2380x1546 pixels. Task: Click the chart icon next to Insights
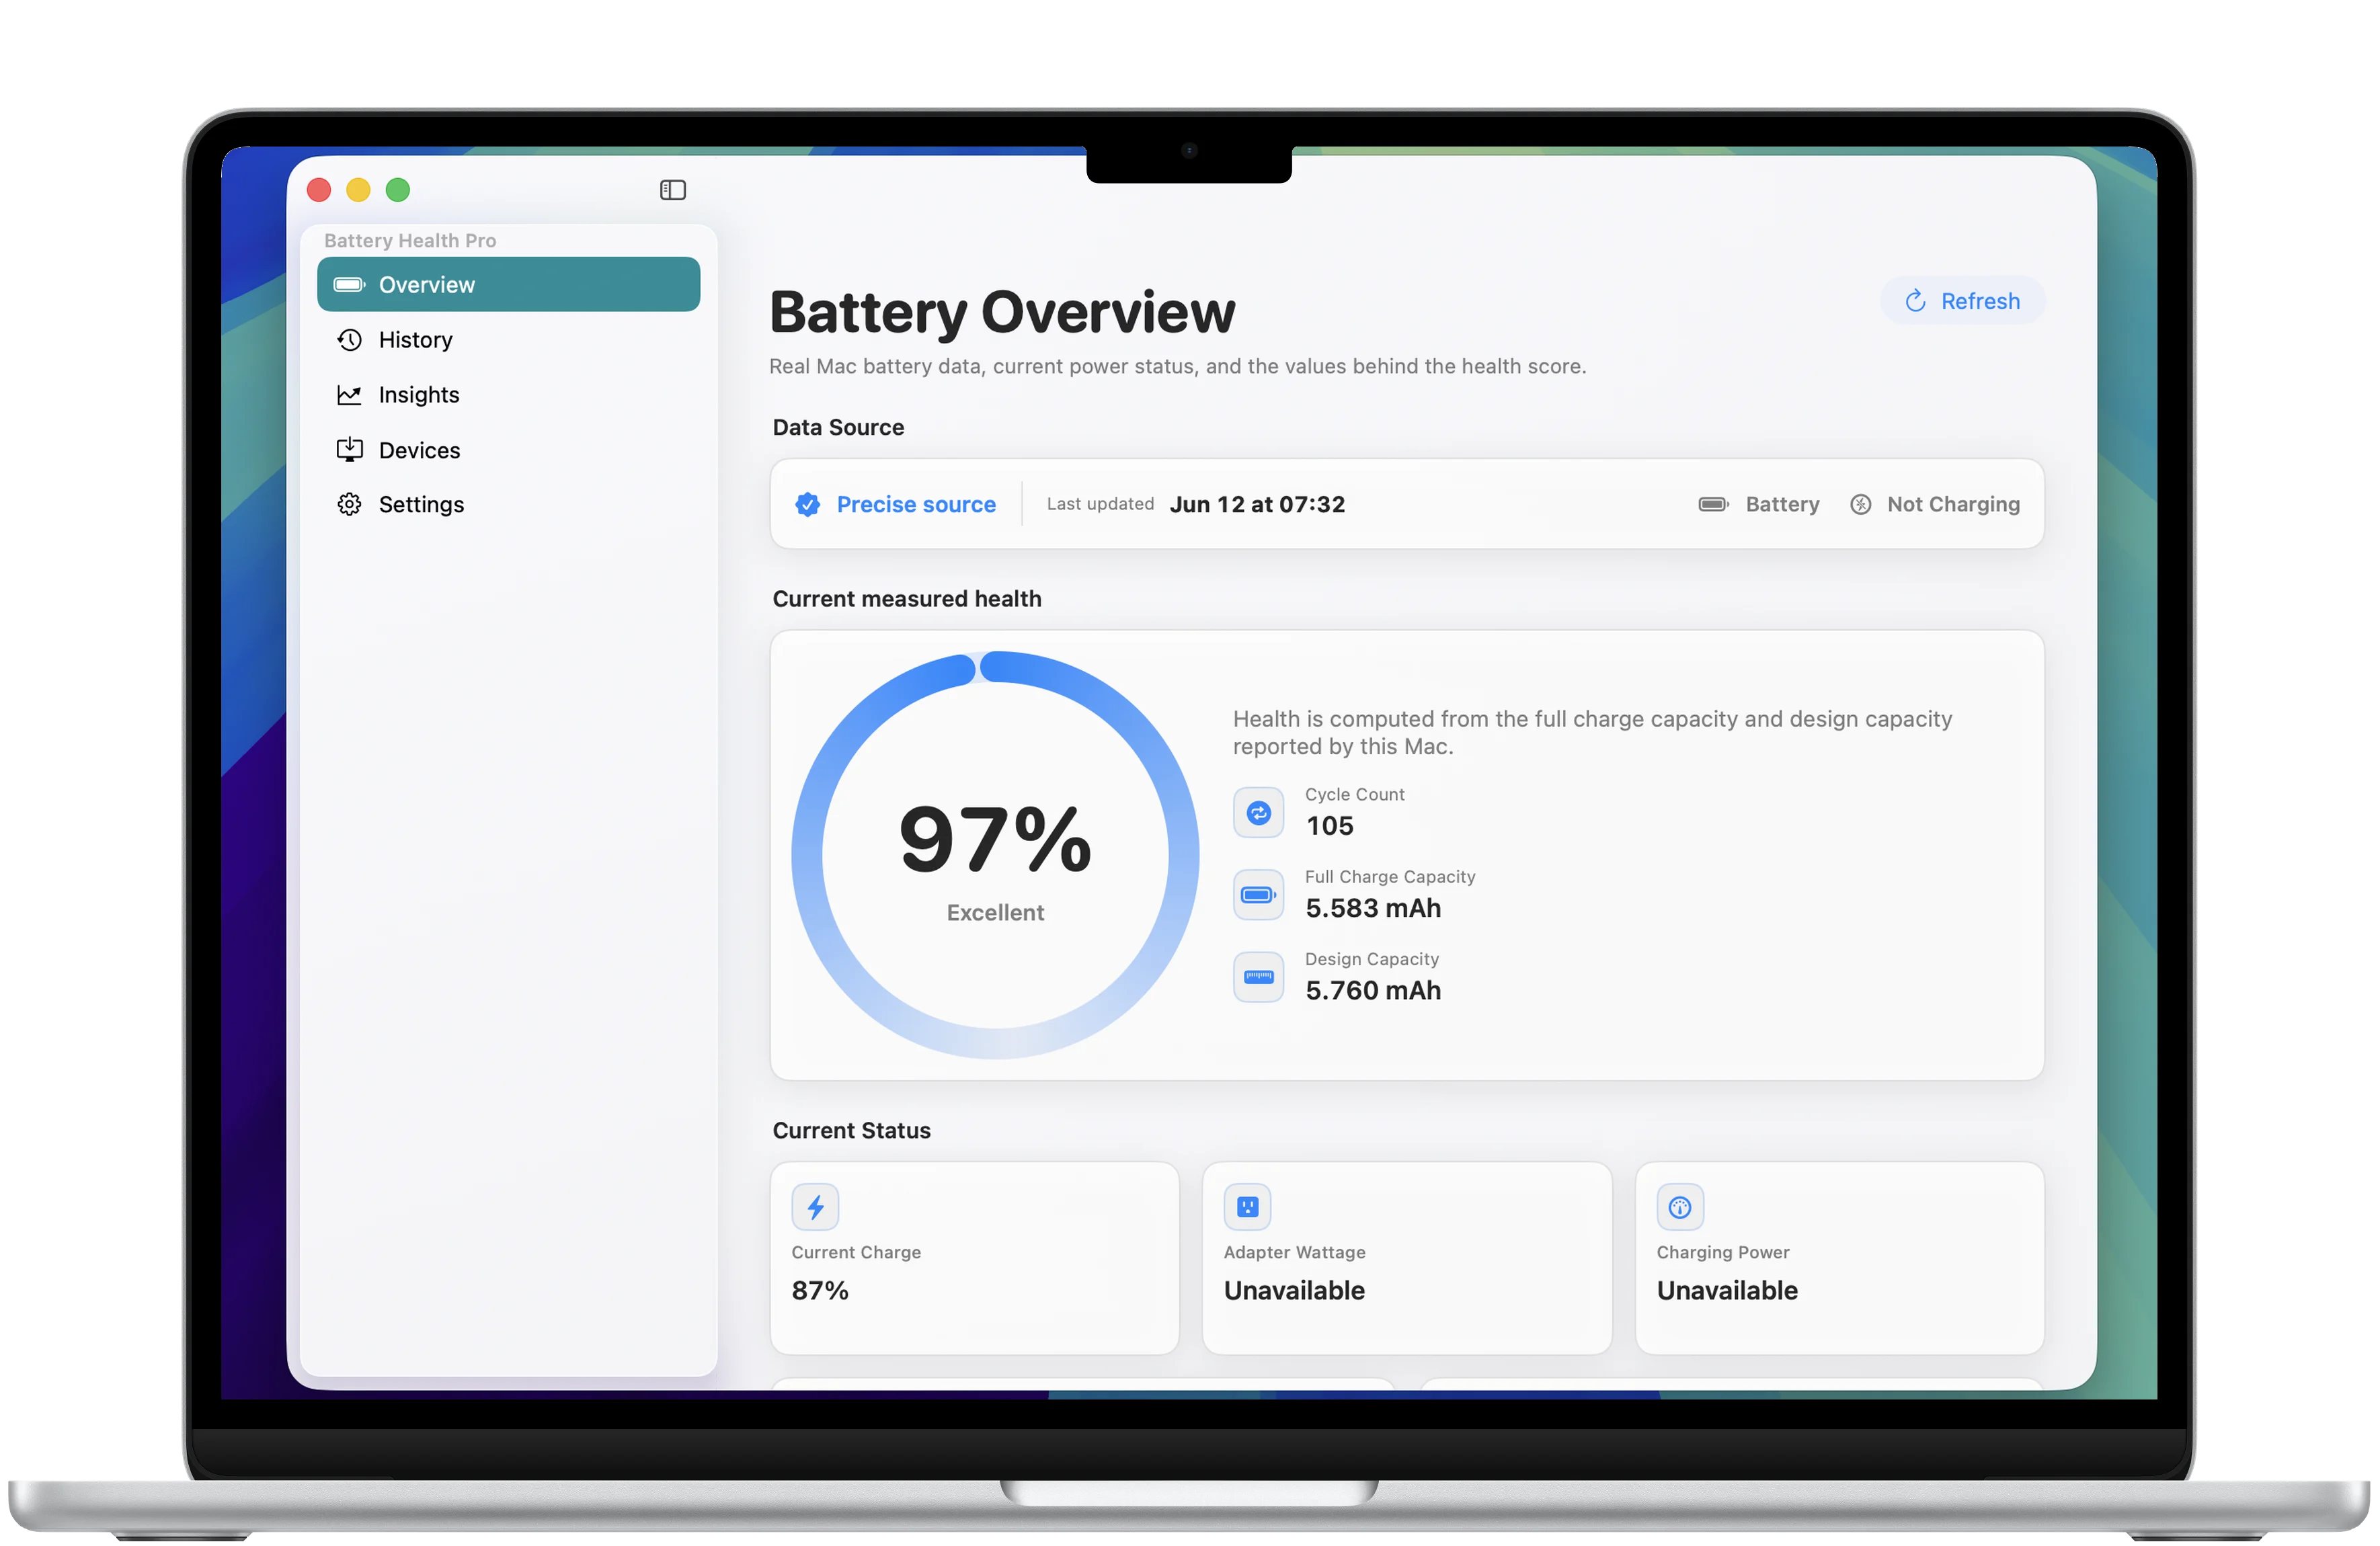coord(349,395)
